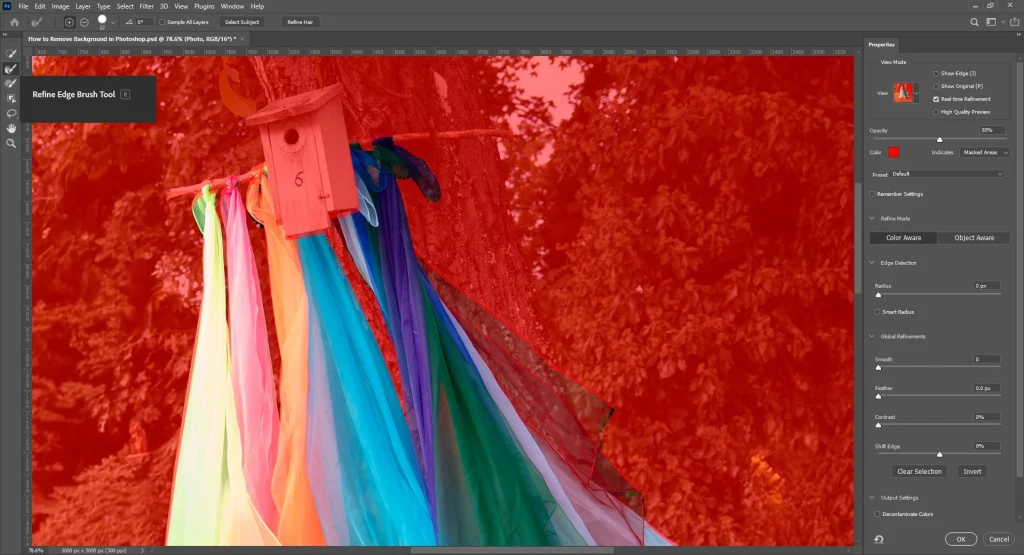
Task: Click the search icon at top right
Action: tap(974, 22)
